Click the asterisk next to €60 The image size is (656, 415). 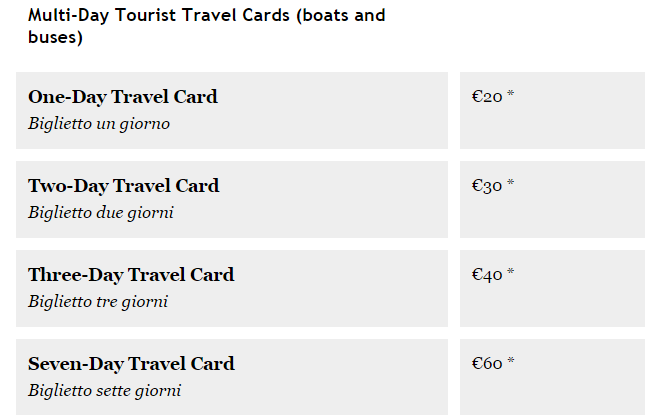[x=510, y=361]
